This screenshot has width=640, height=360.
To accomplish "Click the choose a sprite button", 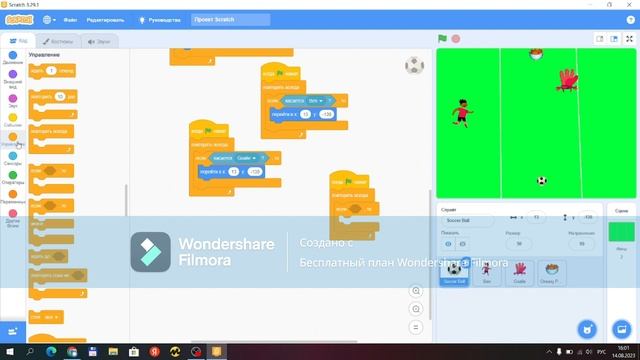I will (x=587, y=329).
